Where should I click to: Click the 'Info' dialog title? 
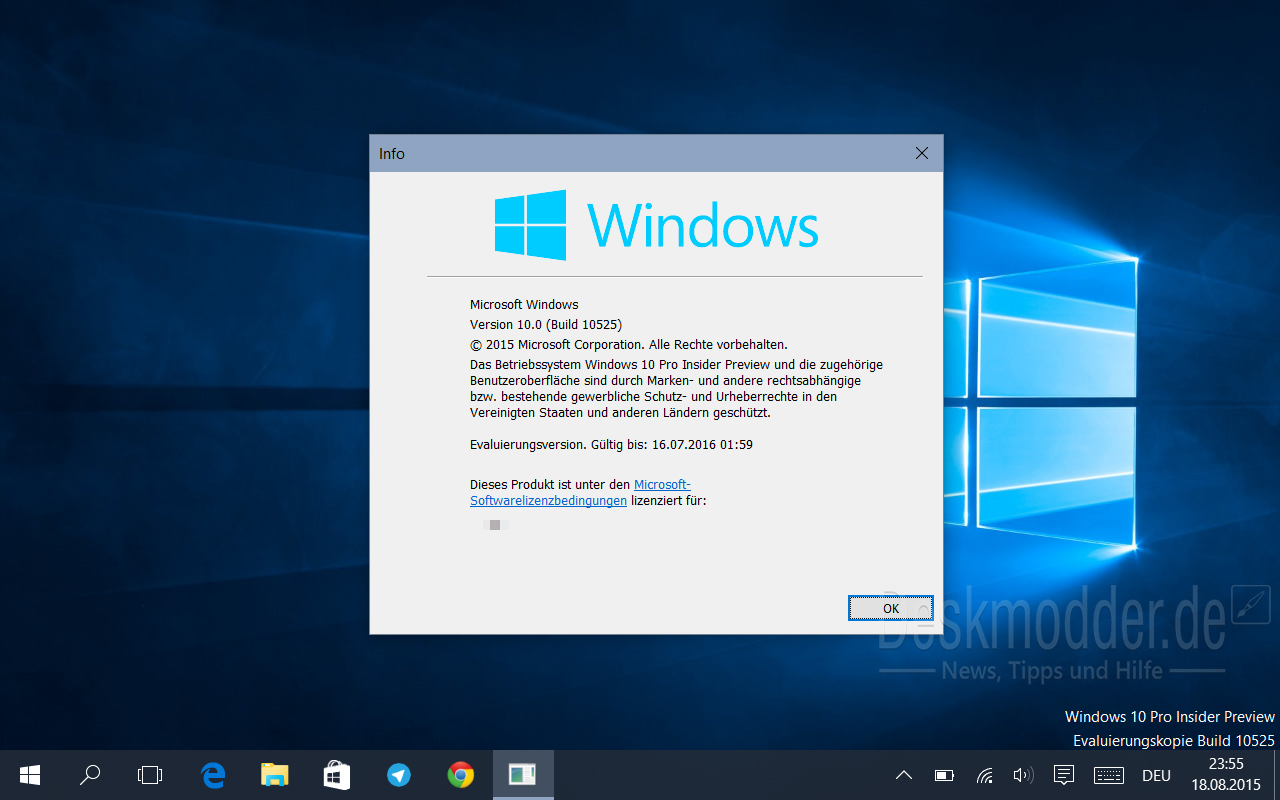(x=392, y=153)
